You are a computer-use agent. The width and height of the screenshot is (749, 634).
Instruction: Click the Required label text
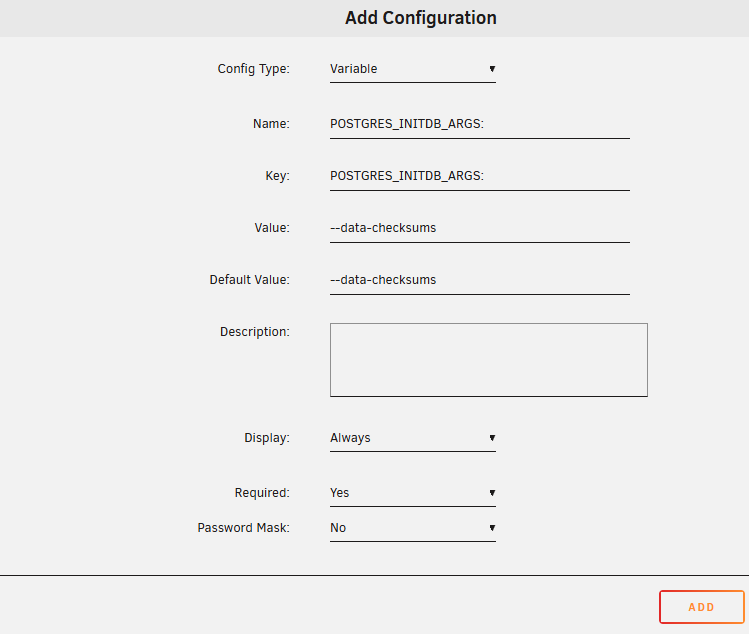pyautogui.click(x=262, y=493)
